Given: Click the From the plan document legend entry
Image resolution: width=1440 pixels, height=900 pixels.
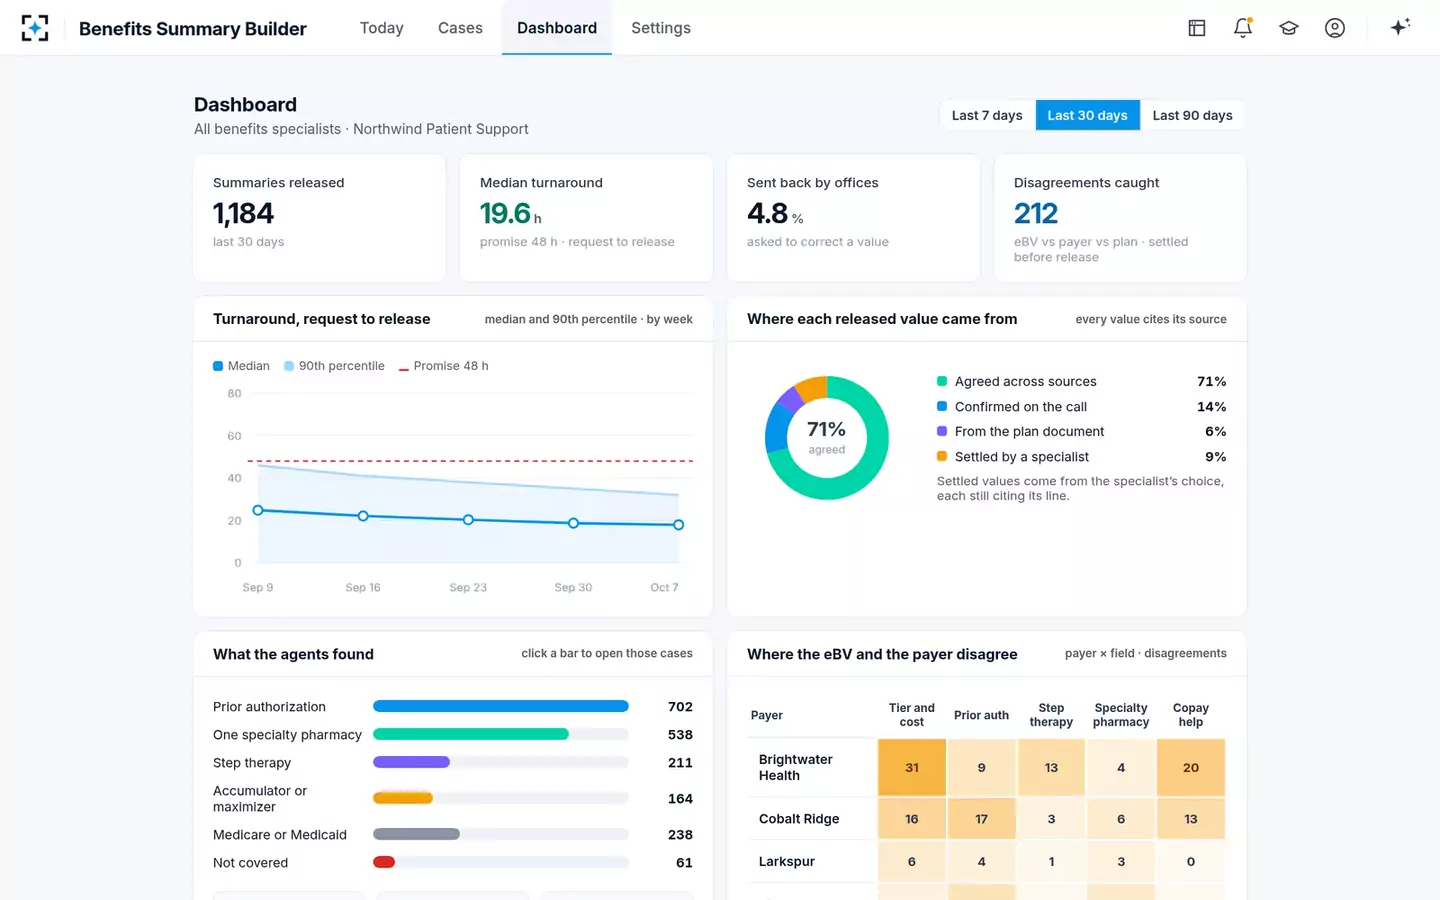Looking at the screenshot, I should pyautogui.click(x=1081, y=431).
